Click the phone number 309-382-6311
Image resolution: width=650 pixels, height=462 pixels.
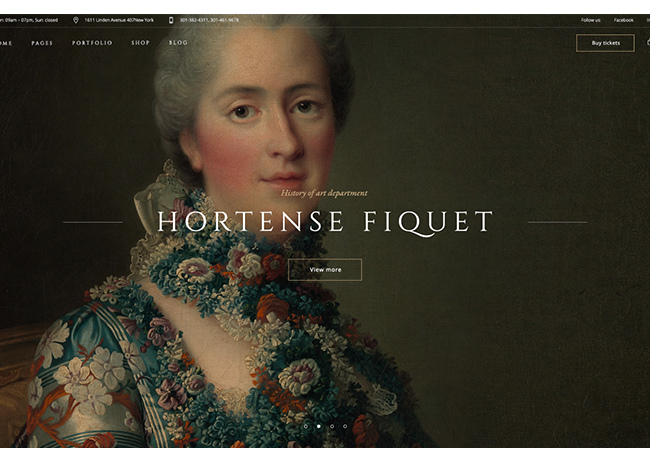click(x=193, y=20)
